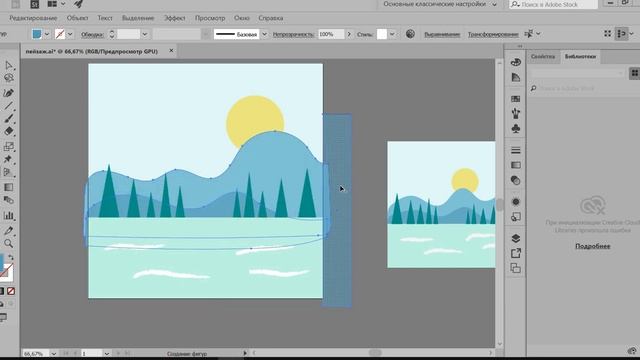Click the Adobe Stock search field
The width and height of the screenshot is (640, 360).
click(x=553, y=4)
